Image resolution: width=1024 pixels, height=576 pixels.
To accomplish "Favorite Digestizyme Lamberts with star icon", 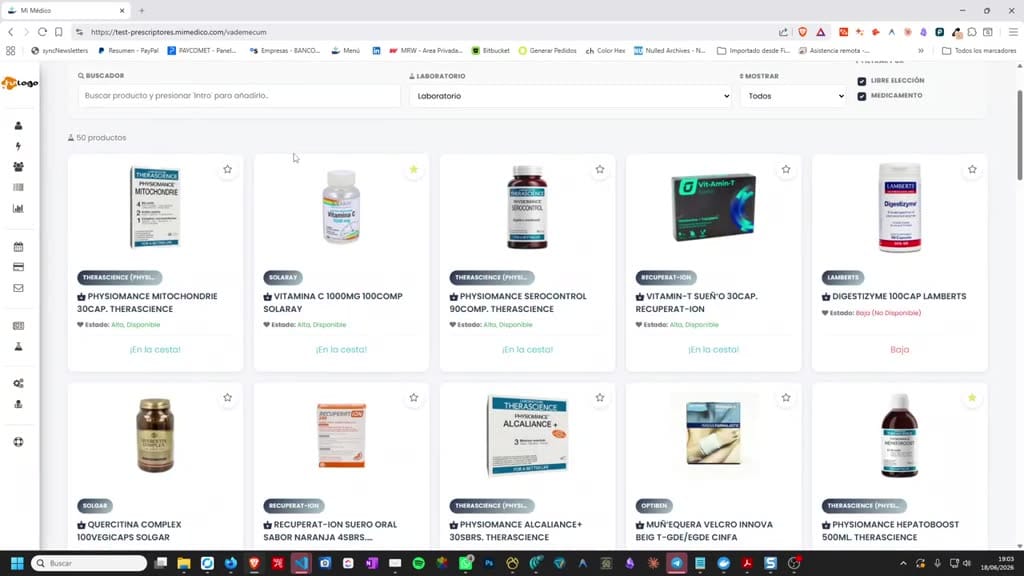I will pyautogui.click(x=972, y=169).
